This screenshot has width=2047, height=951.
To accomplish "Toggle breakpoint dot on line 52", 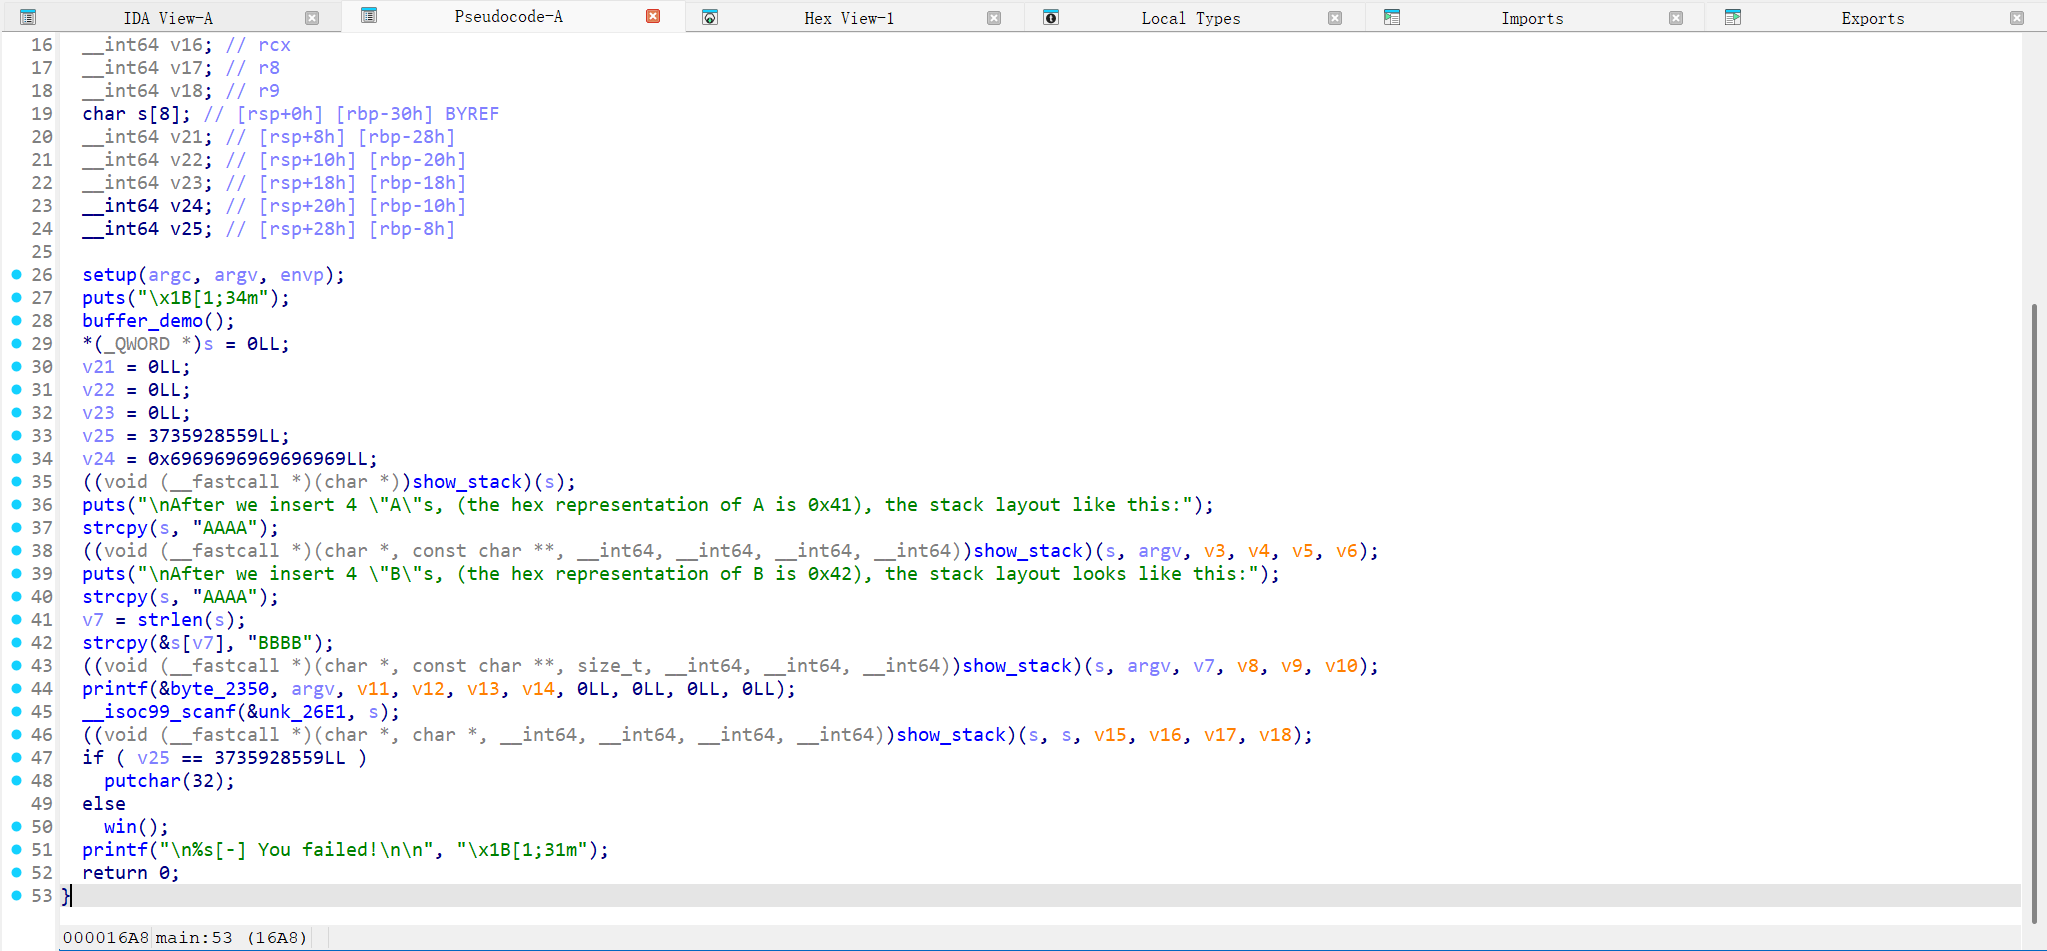I will [x=16, y=873].
